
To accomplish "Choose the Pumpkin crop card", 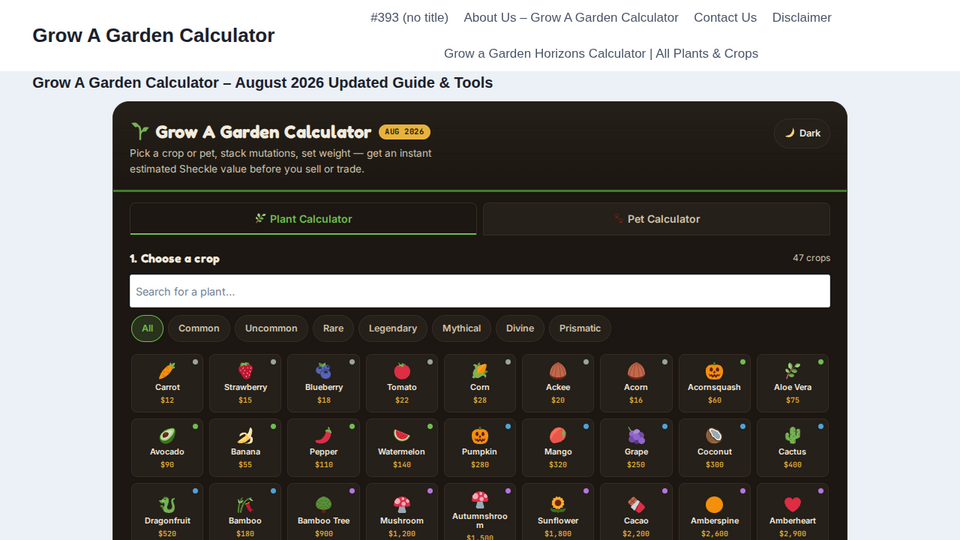I will pos(480,448).
